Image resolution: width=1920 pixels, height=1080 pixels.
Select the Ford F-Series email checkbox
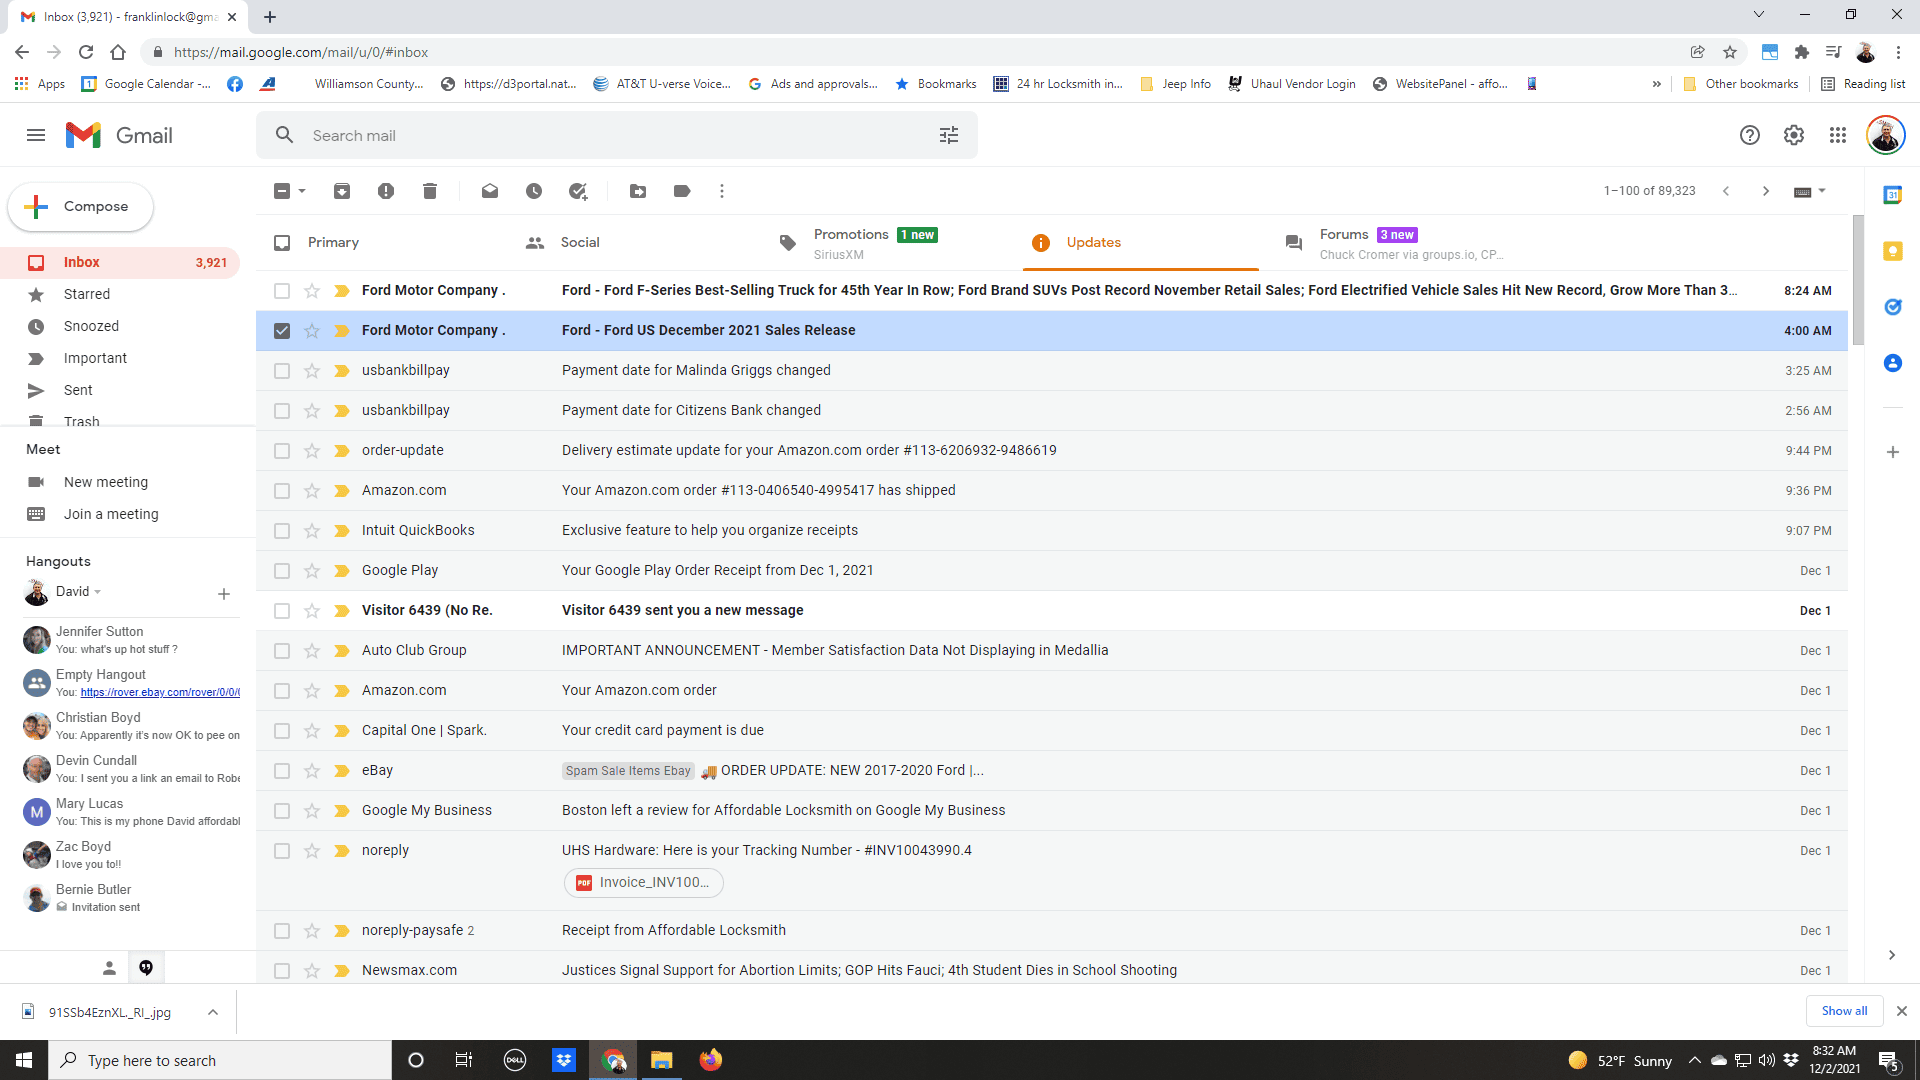282,291
